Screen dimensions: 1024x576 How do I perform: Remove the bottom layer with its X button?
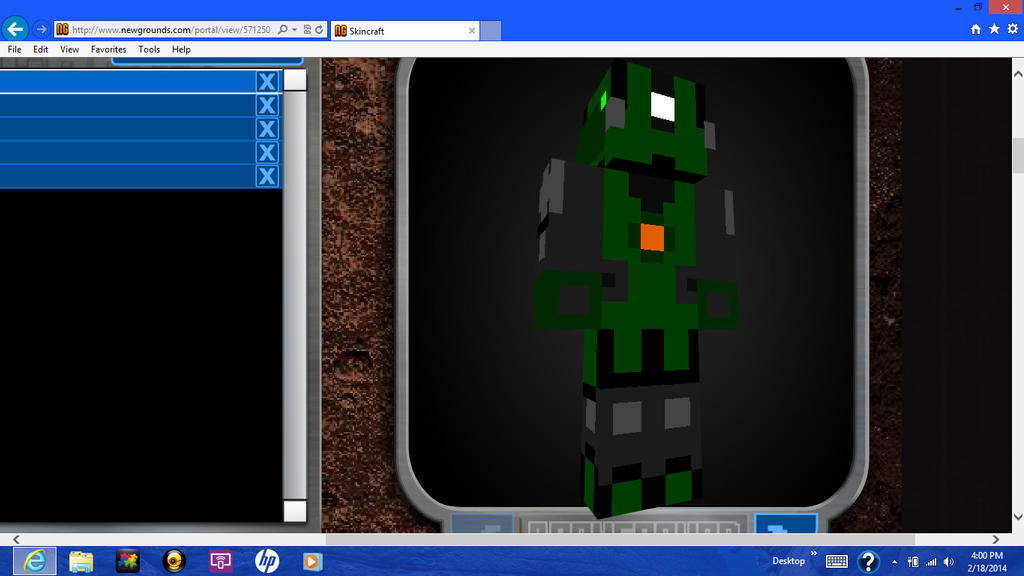point(266,176)
